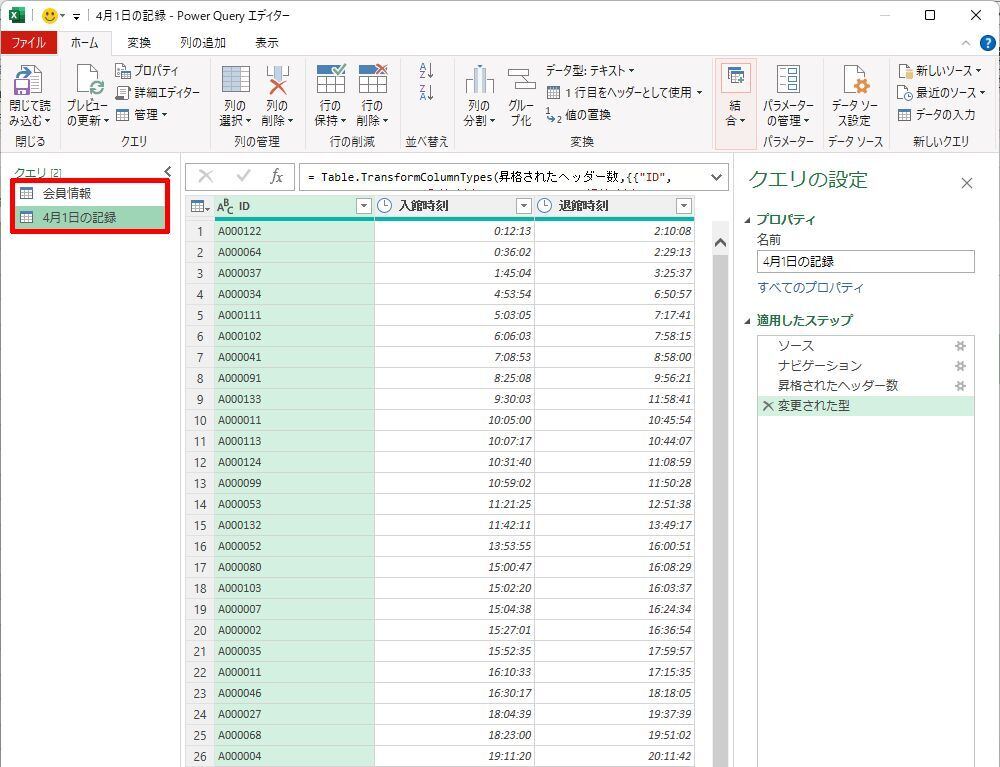Click the Close & Load (閉じて読み込む) icon

[27, 80]
